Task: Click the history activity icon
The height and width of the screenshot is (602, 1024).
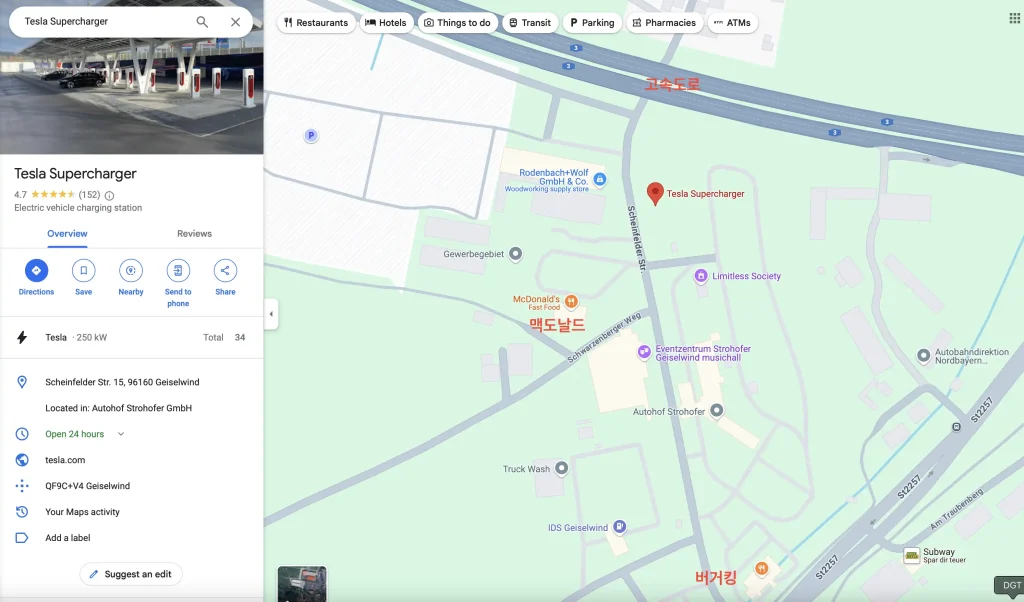Action: point(22,512)
